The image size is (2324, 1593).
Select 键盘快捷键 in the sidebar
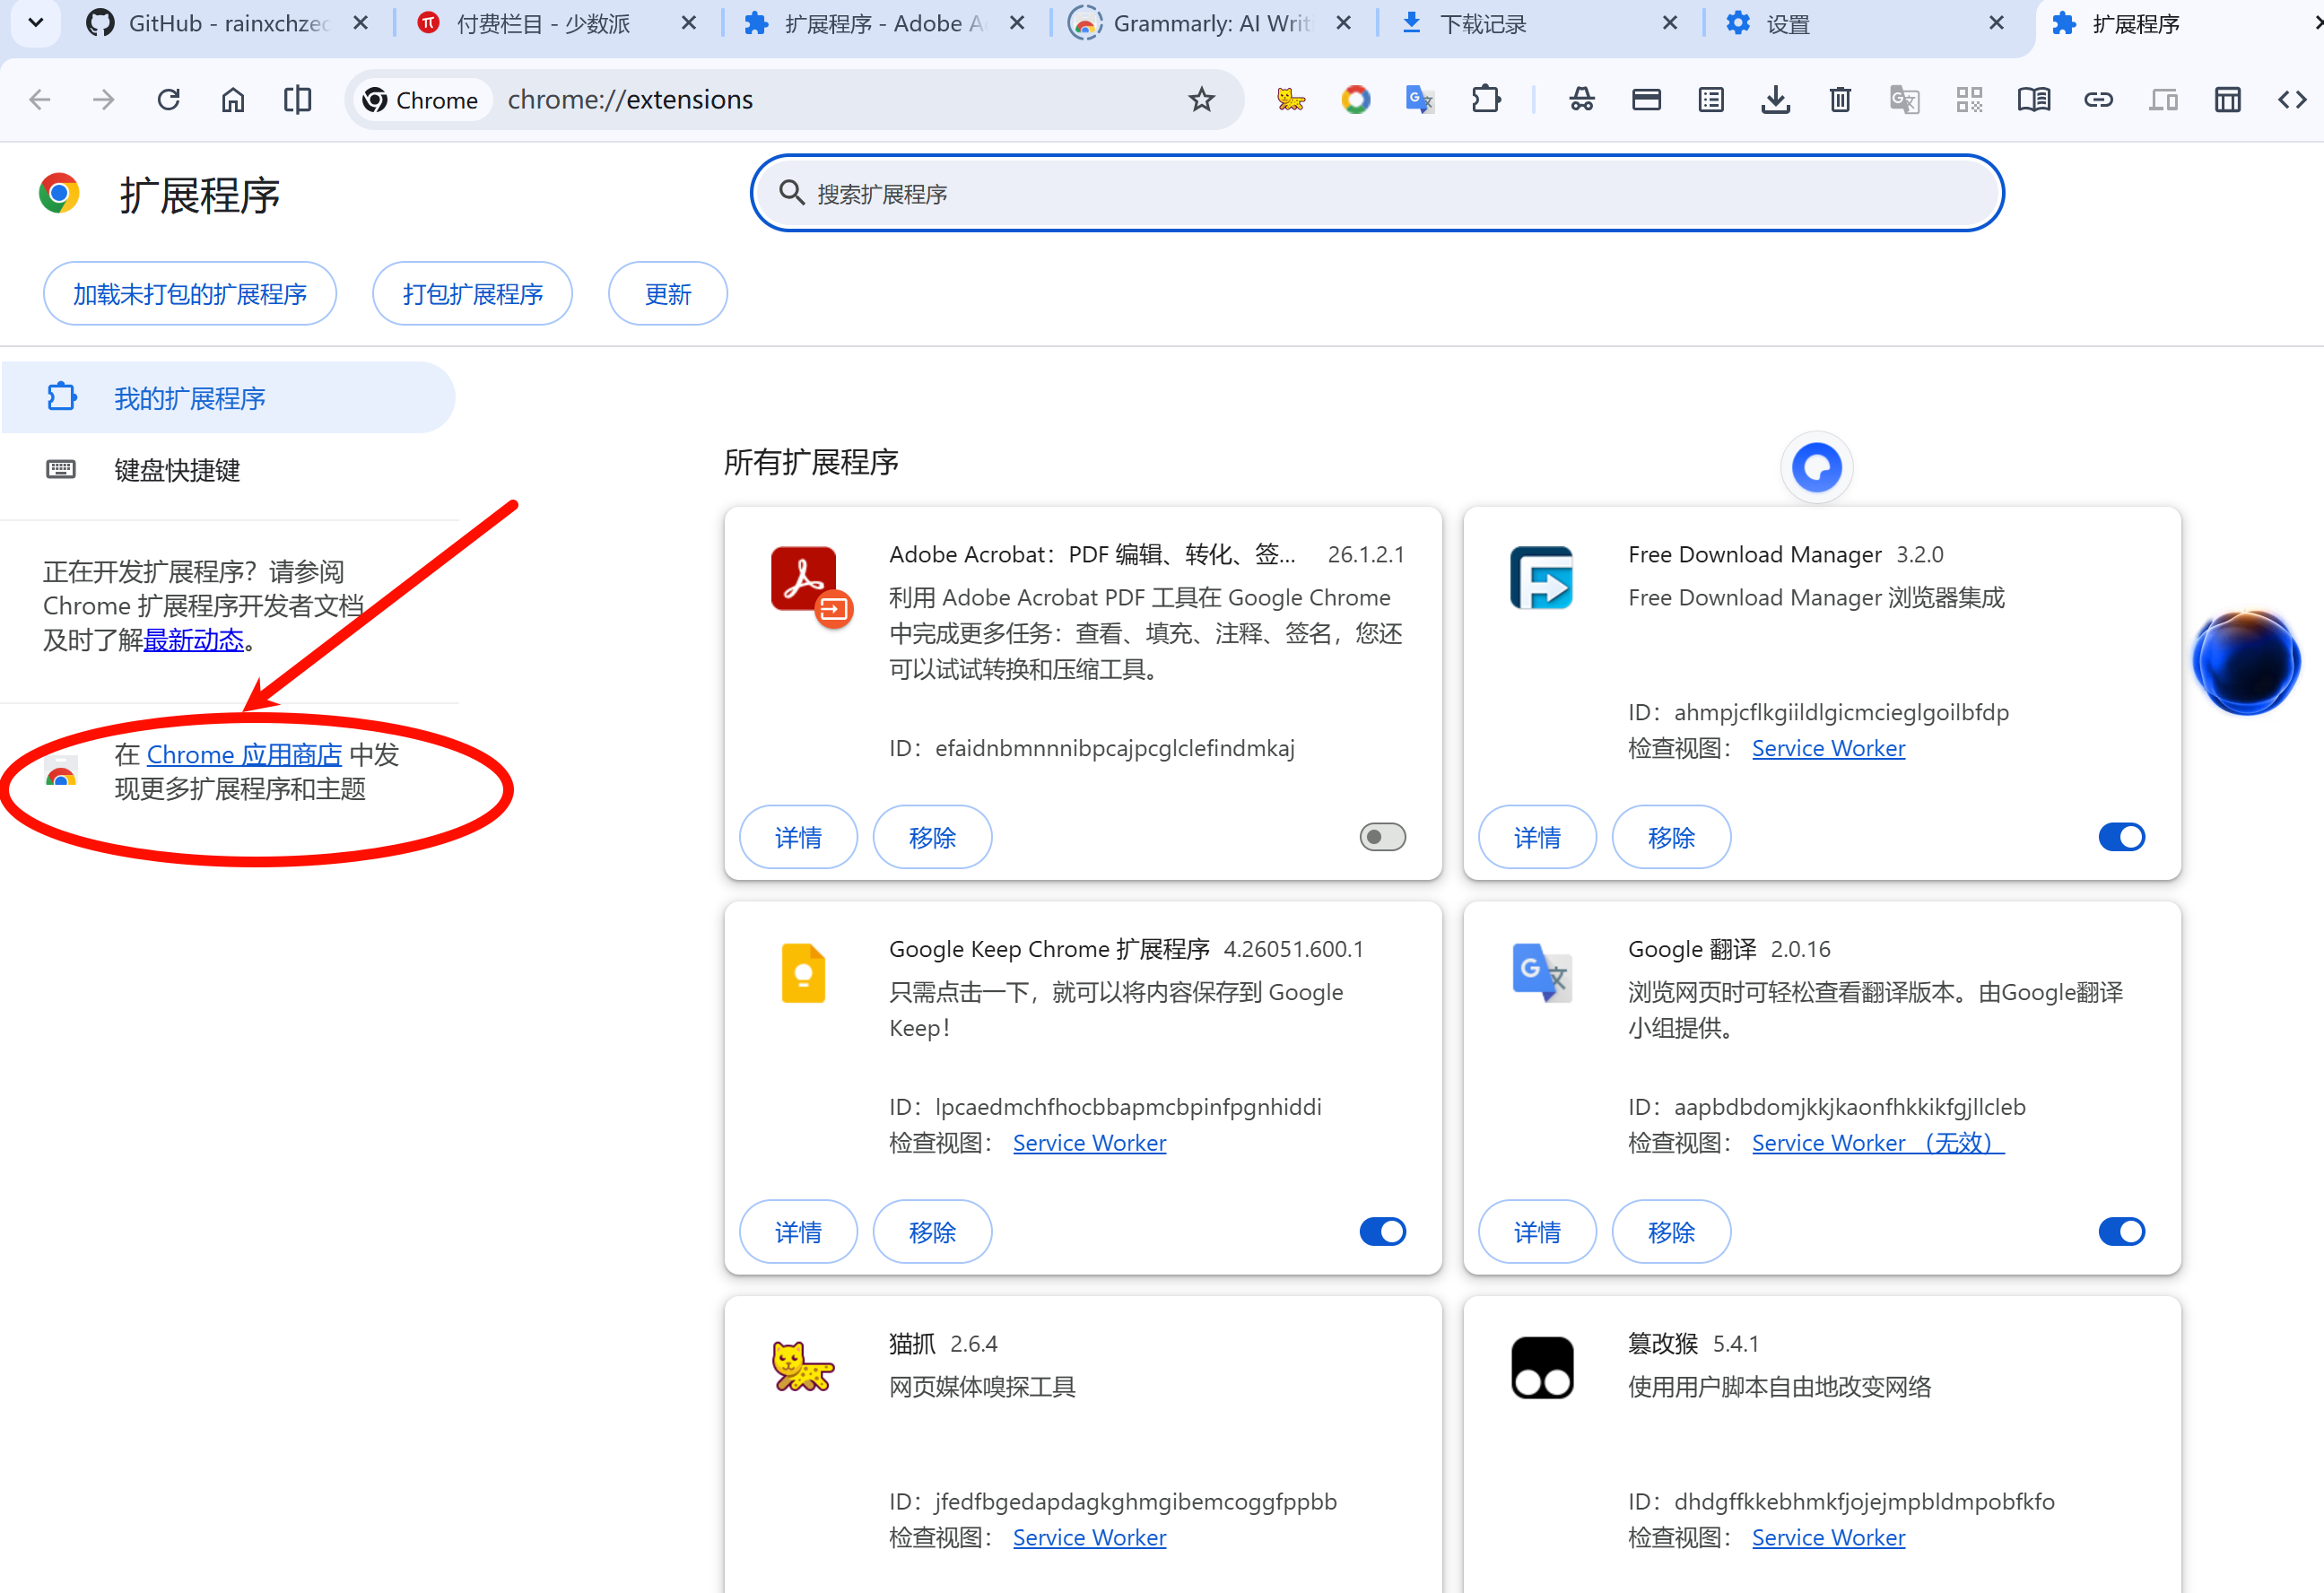coord(177,470)
